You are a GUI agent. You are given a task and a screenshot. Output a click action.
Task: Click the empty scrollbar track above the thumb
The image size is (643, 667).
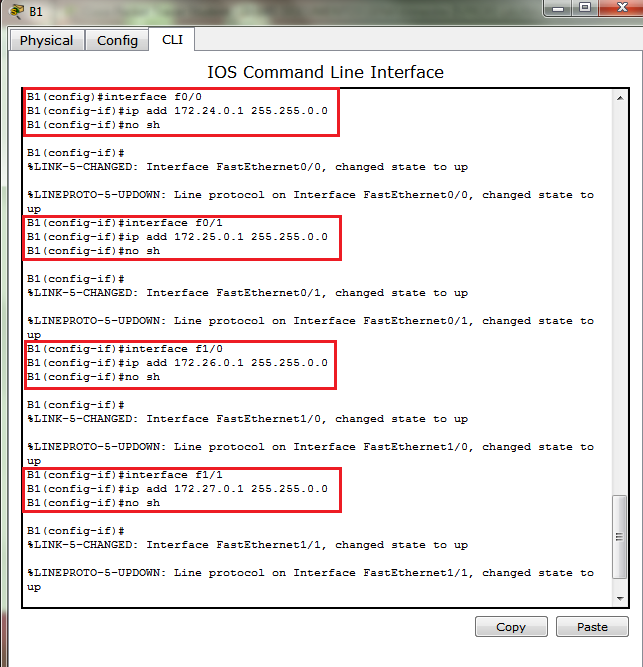pyautogui.click(x=620, y=299)
